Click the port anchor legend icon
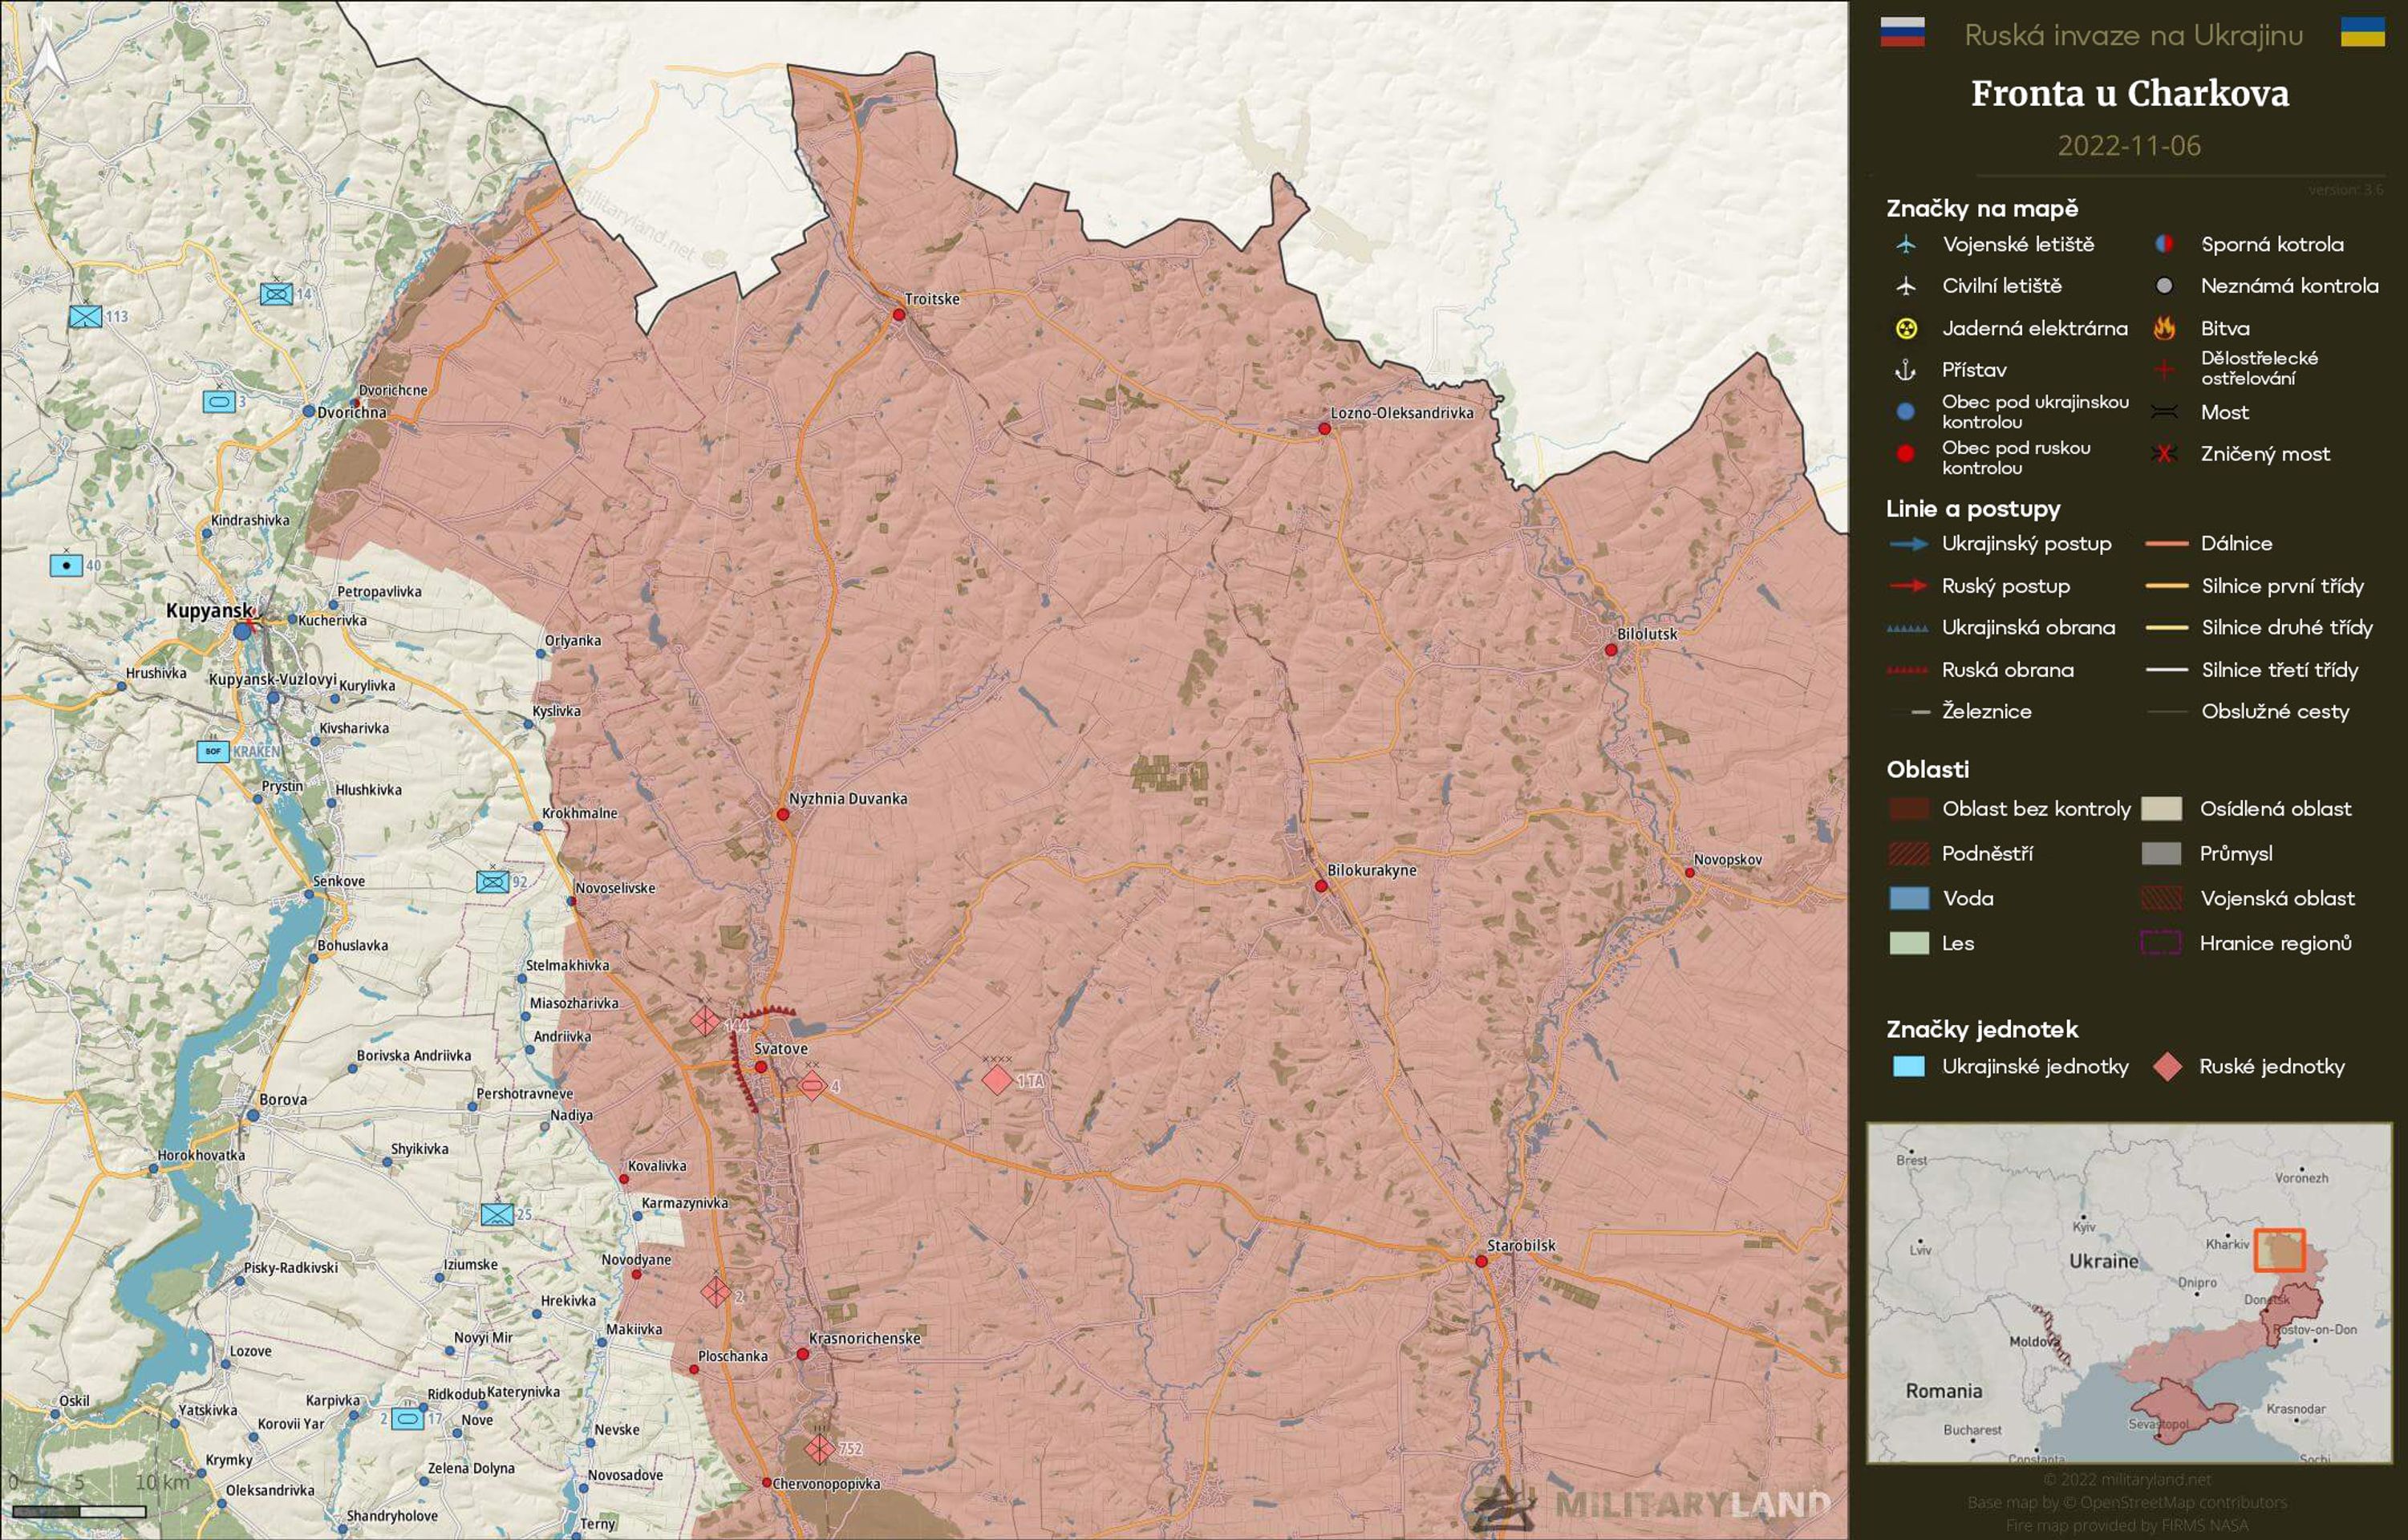 1906,370
